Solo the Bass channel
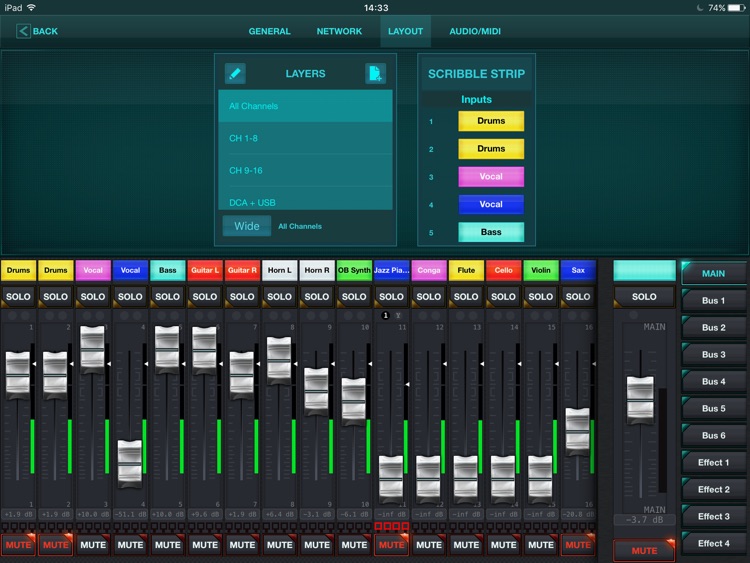The image size is (750, 563). coord(167,296)
